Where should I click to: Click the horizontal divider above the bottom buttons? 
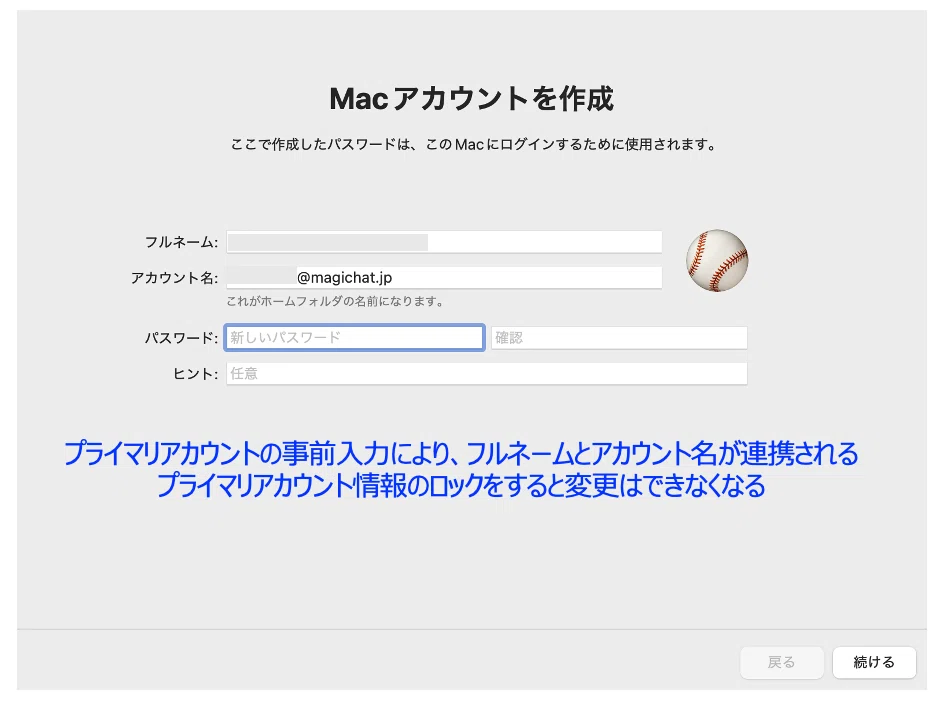(469, 629)
